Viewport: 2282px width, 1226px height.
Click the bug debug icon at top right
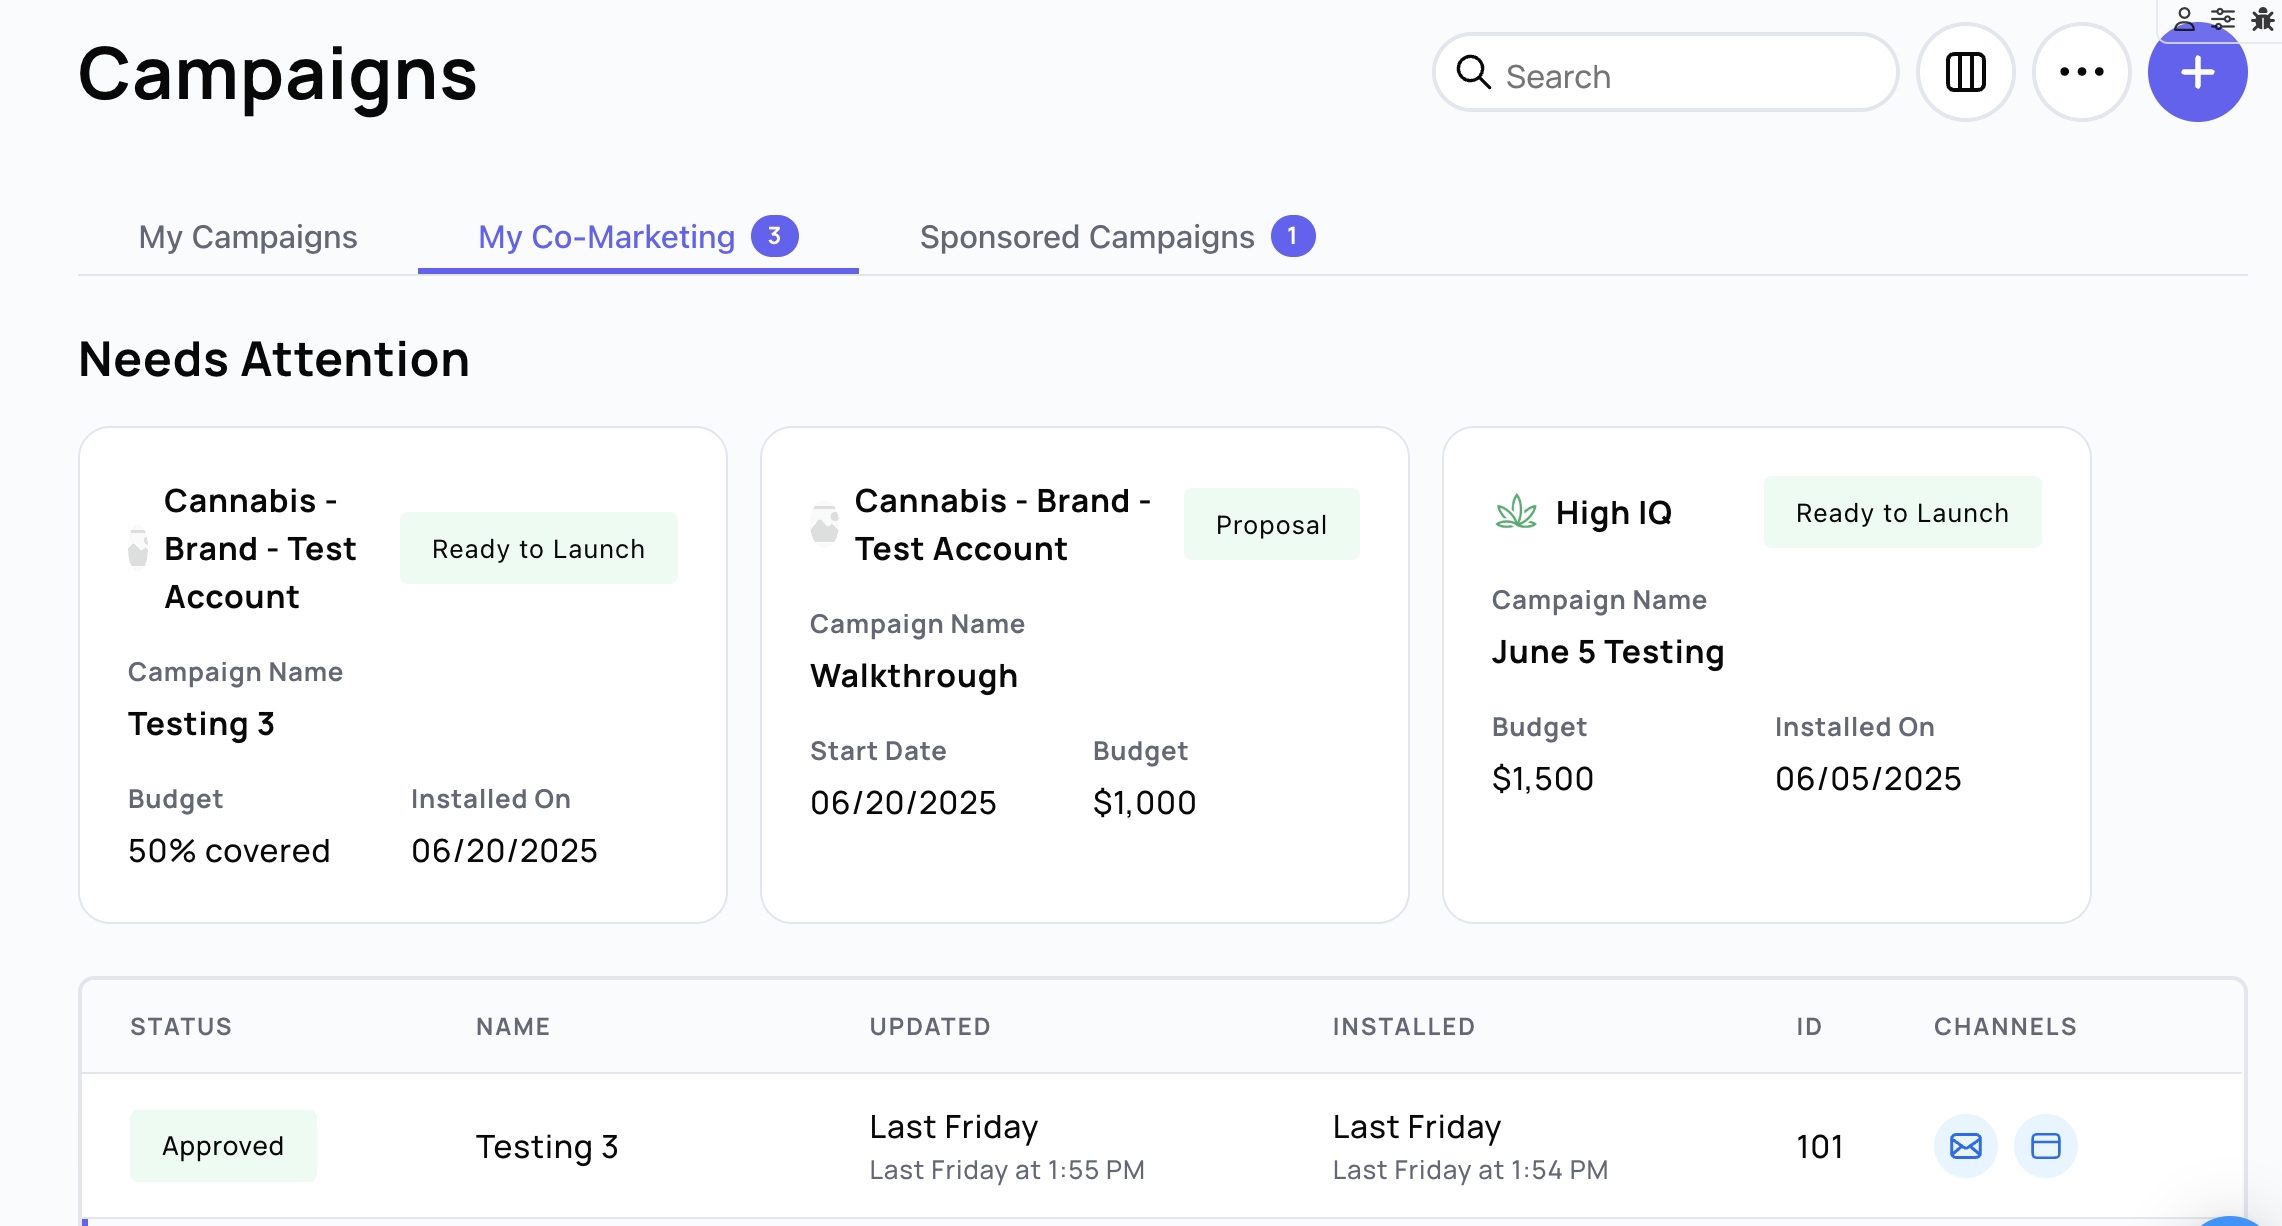point(2262,18)
